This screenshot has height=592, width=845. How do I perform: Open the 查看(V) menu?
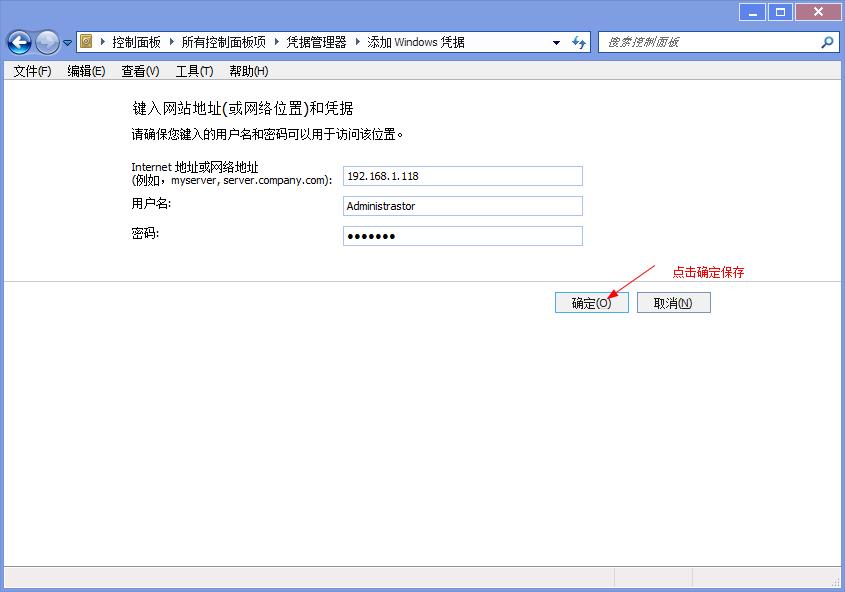(140, 71)
